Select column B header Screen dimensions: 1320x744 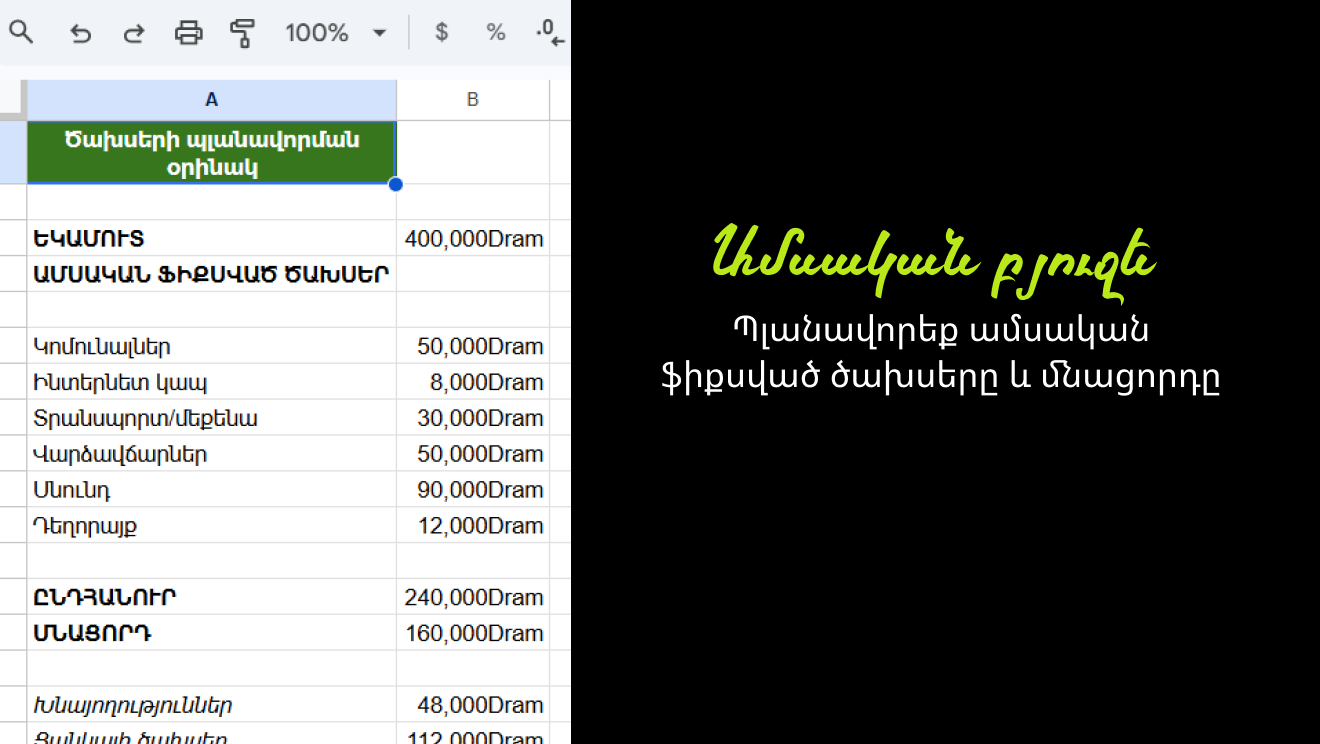(472, 99)
